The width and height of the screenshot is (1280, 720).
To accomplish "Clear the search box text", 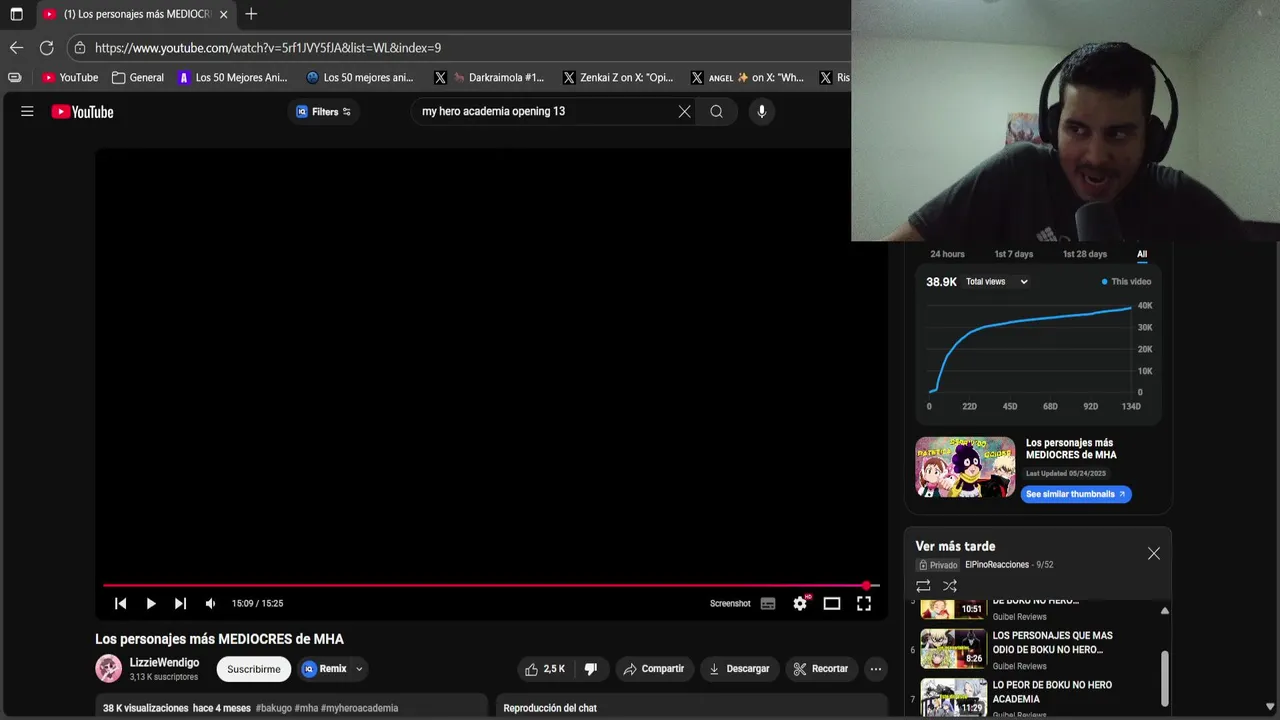I will coord(684,112).
